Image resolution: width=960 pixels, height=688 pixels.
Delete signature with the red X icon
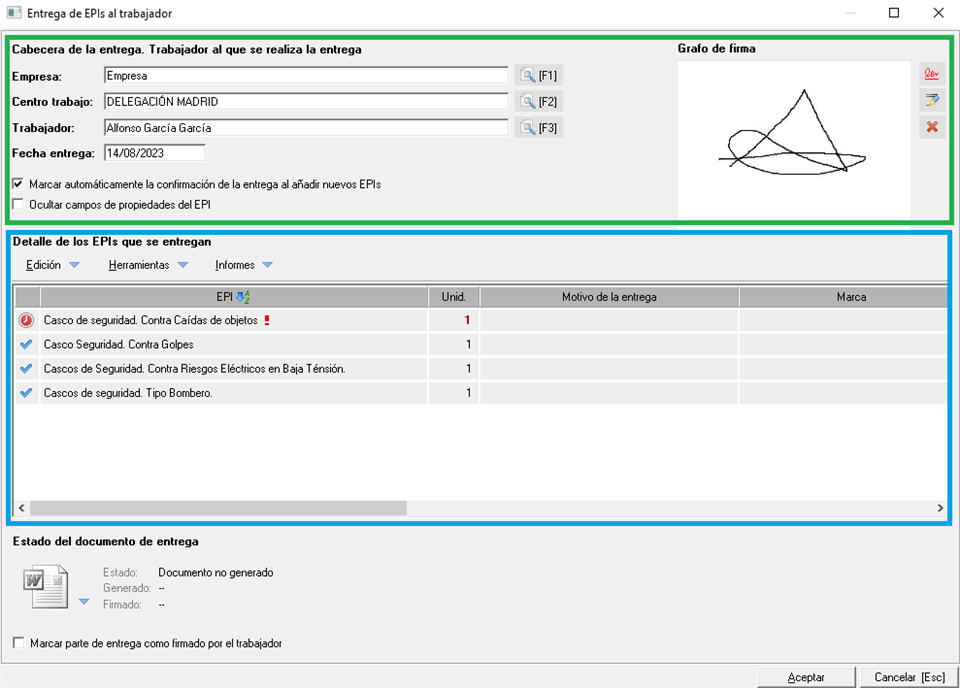(932, 127)
